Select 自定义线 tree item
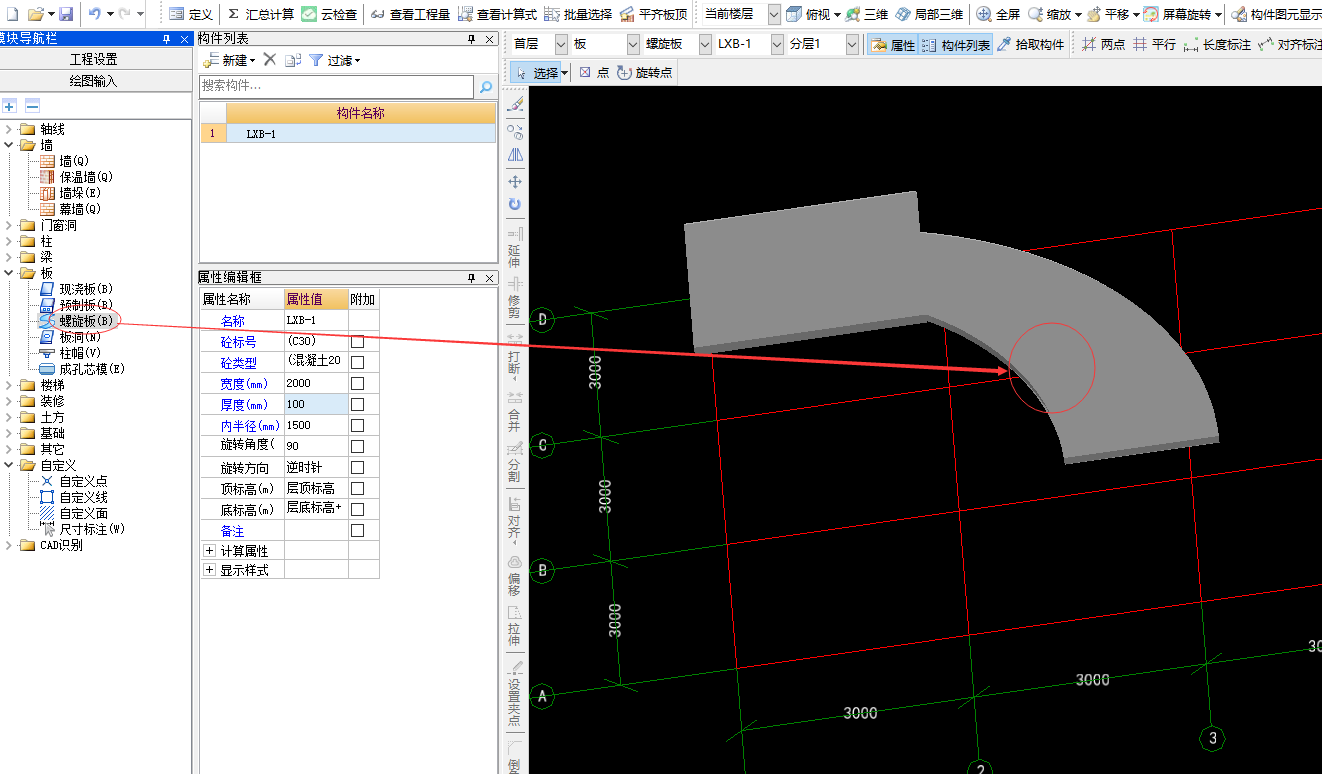 tap(83, 497)
